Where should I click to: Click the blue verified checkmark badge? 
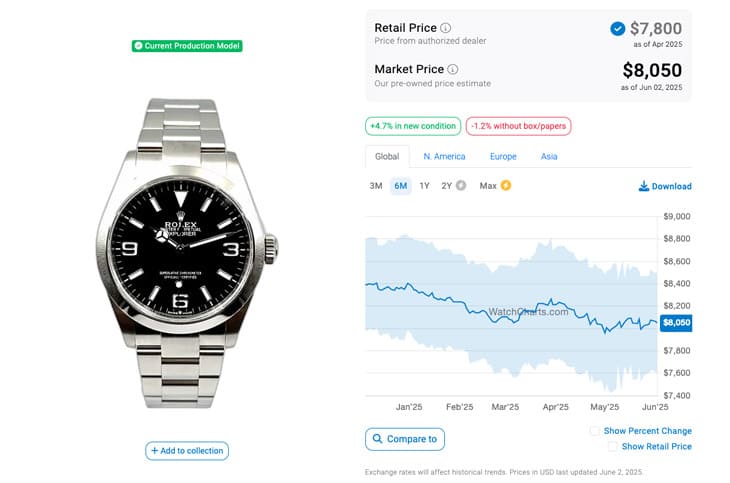pos(617,29)
